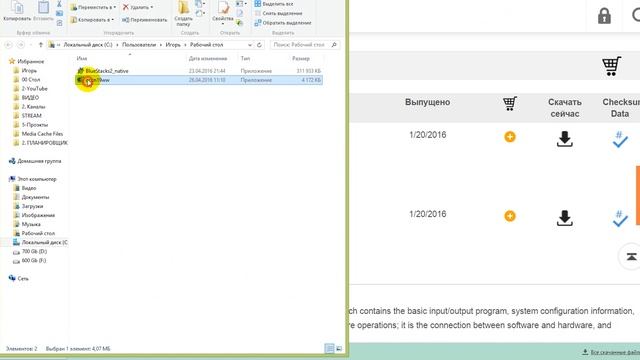Open Загрузки under Этот компьютер

(32, 207)
